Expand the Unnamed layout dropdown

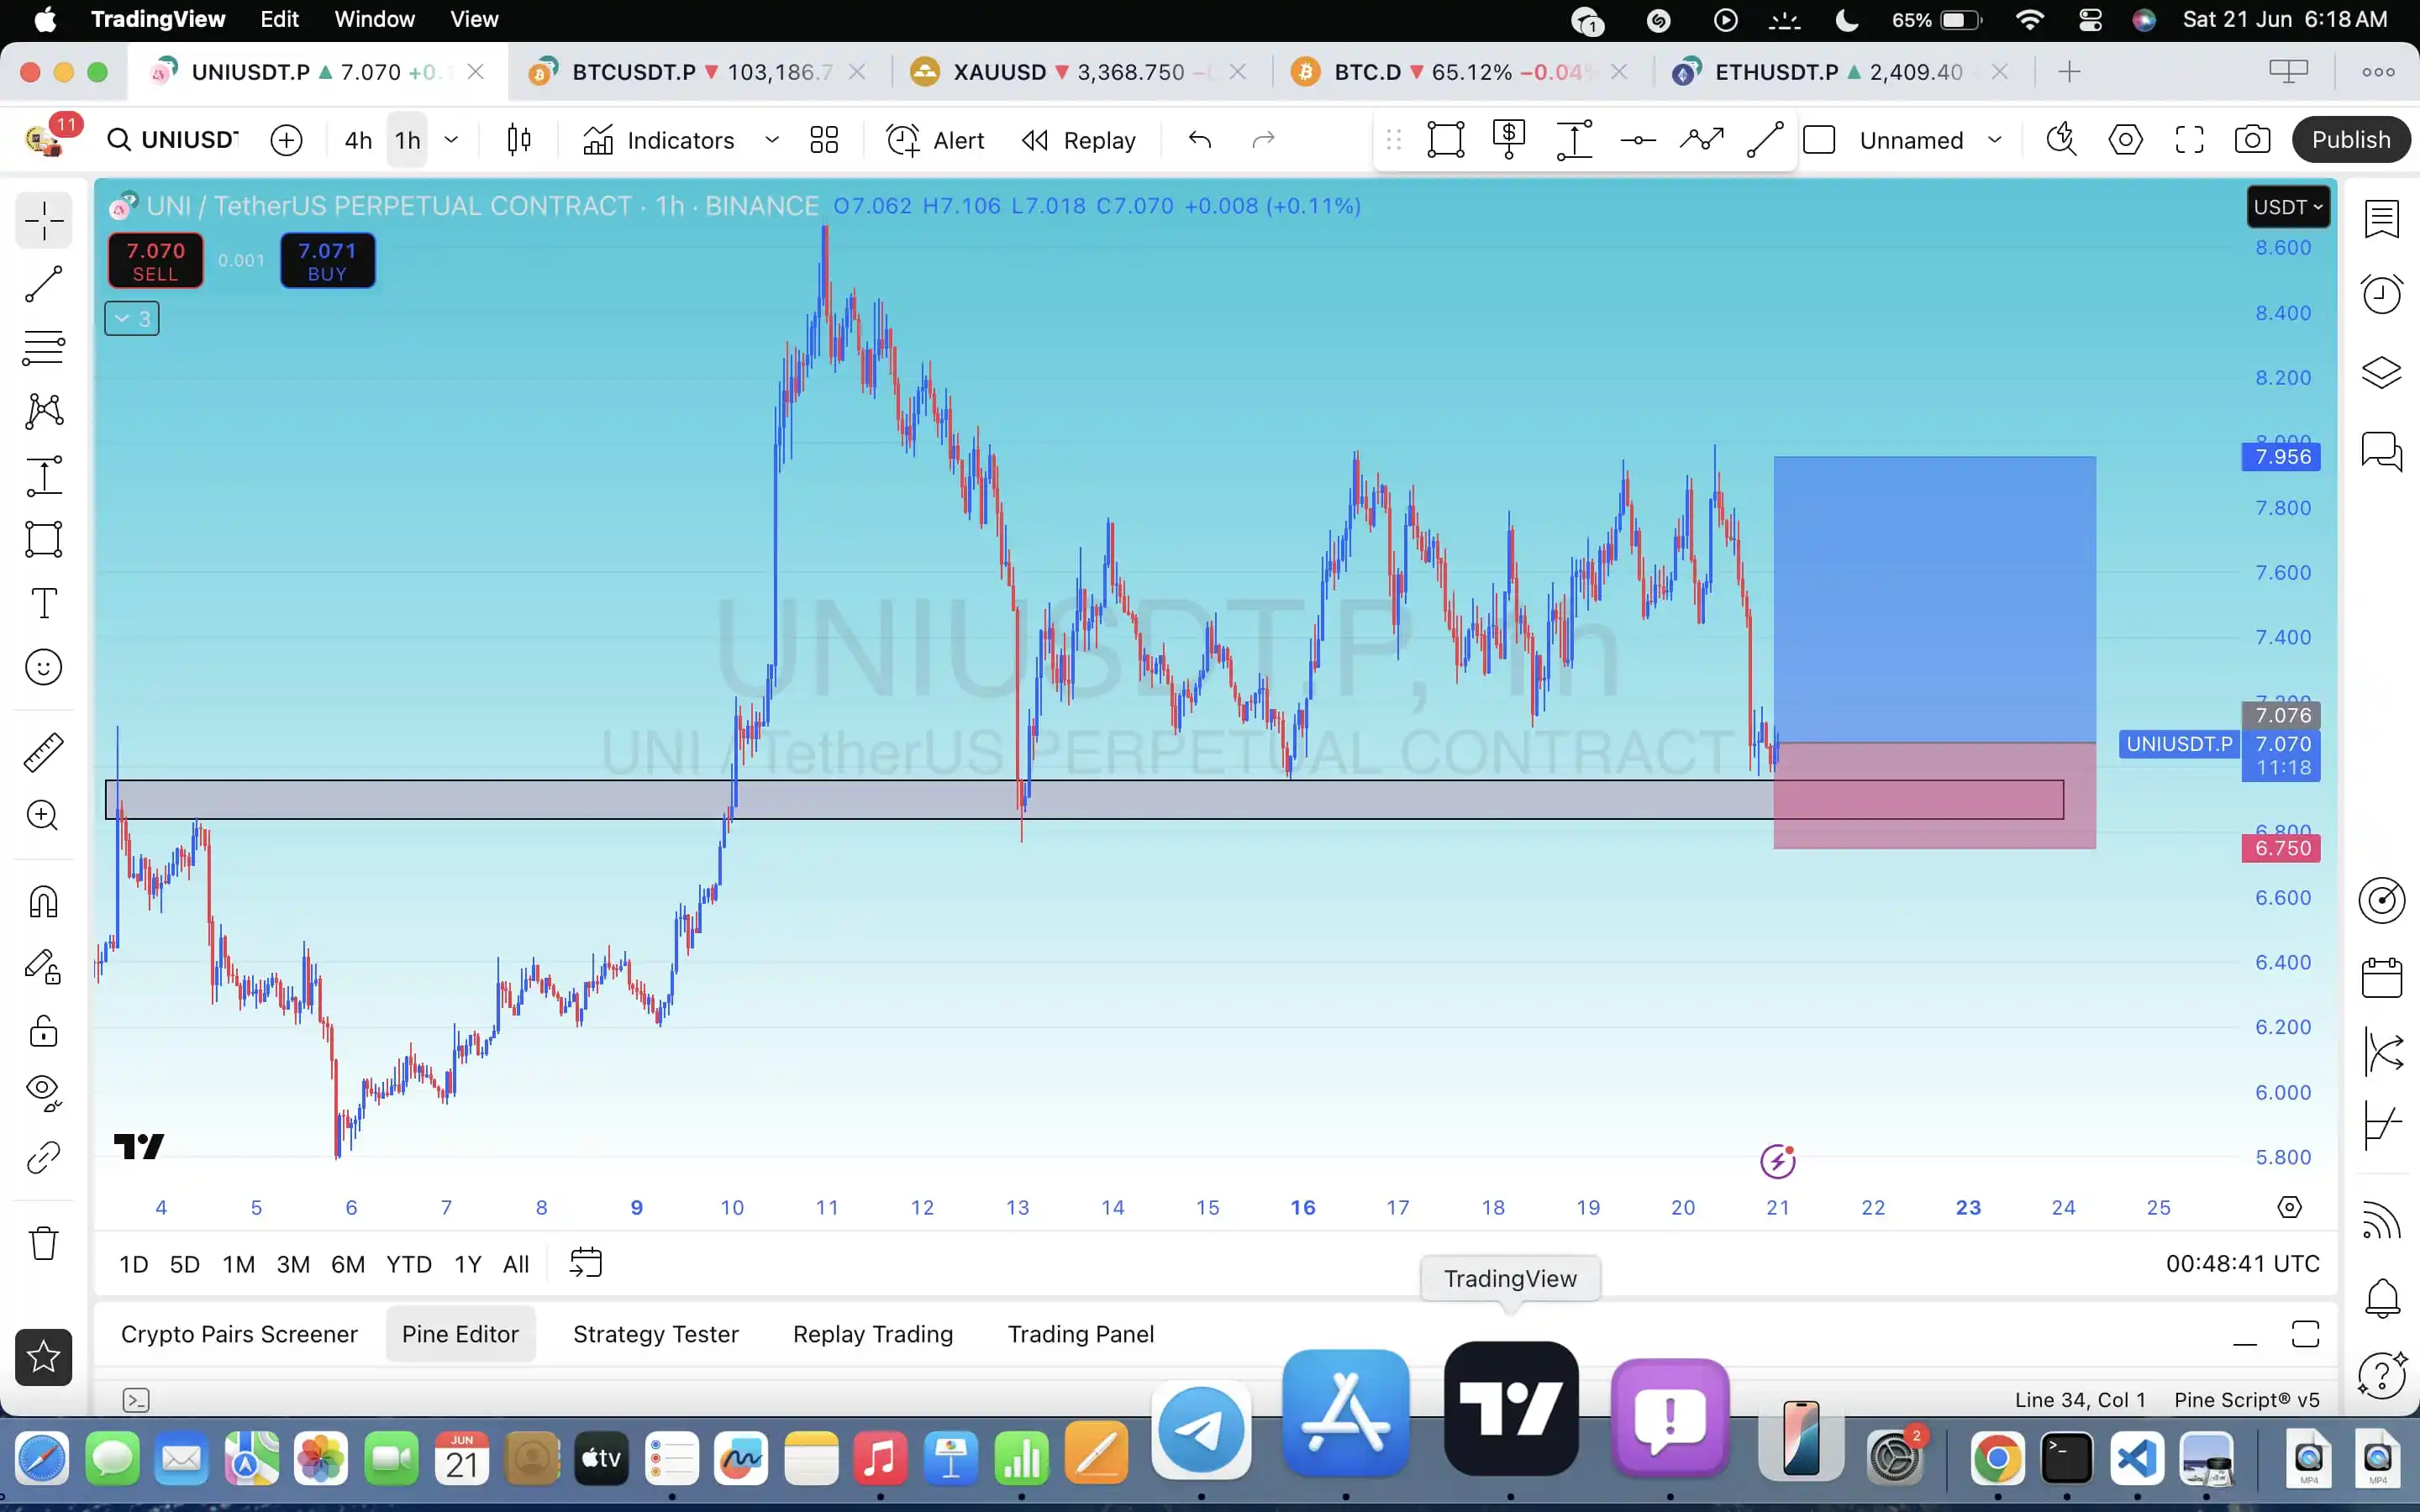click(1995, 140)
